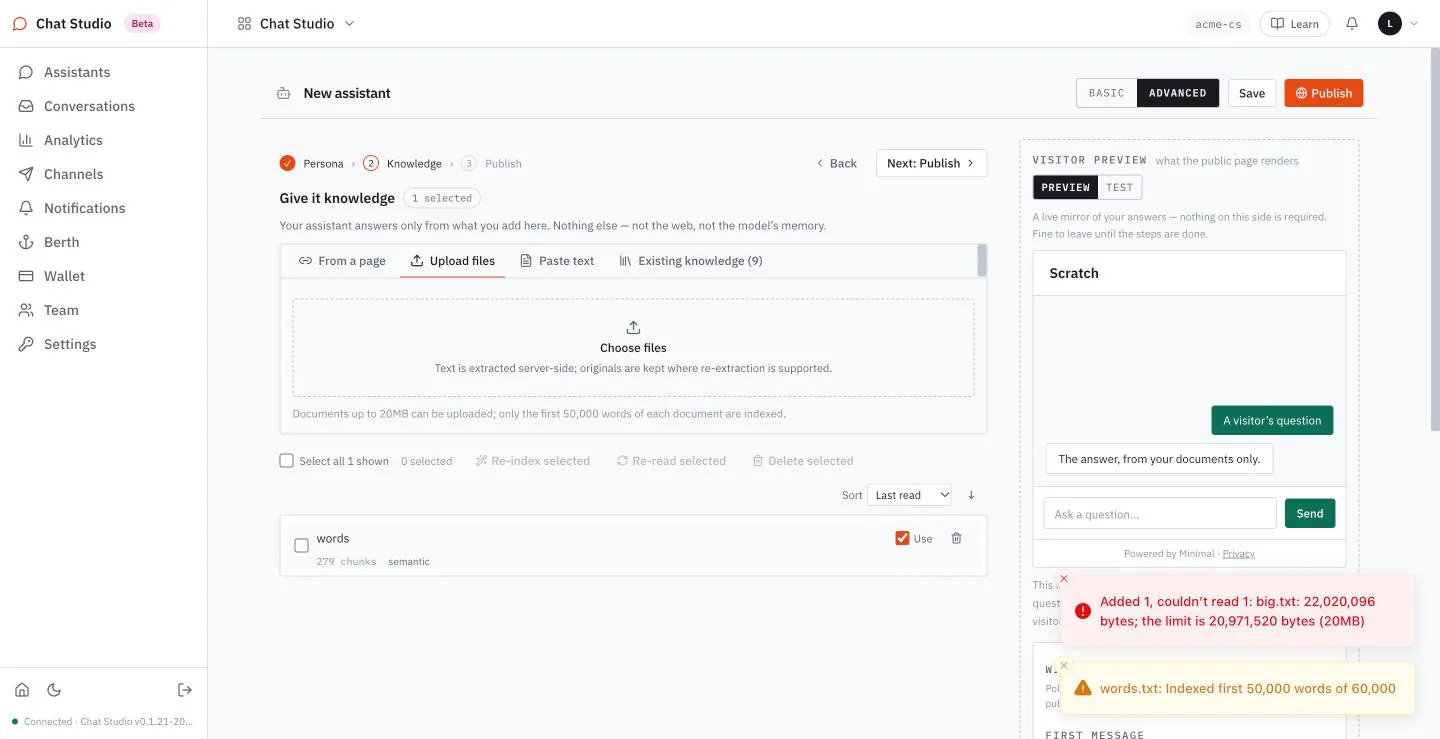Image resolution: width=1440 pixels, height=739 pixels.
Task: Toggle dark mode moon icon
Action: tap(54, 690)
